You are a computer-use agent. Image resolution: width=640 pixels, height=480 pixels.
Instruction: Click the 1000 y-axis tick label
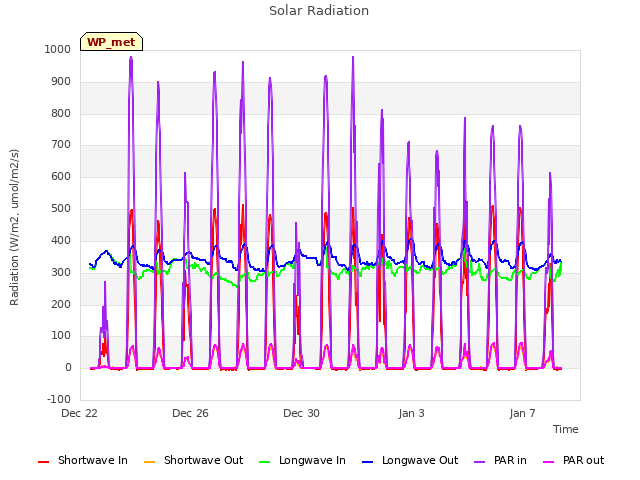tap(58, 49)
